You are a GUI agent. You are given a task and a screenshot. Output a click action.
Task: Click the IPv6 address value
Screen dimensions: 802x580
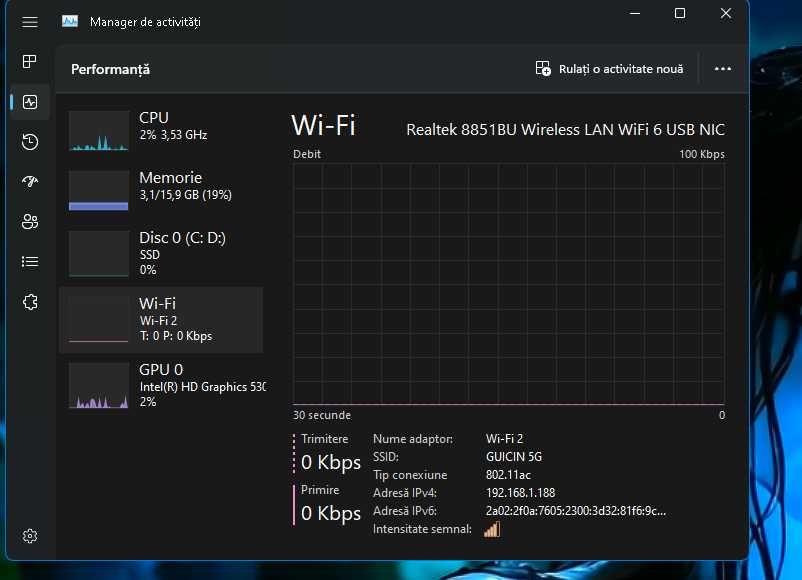[575, 511]
